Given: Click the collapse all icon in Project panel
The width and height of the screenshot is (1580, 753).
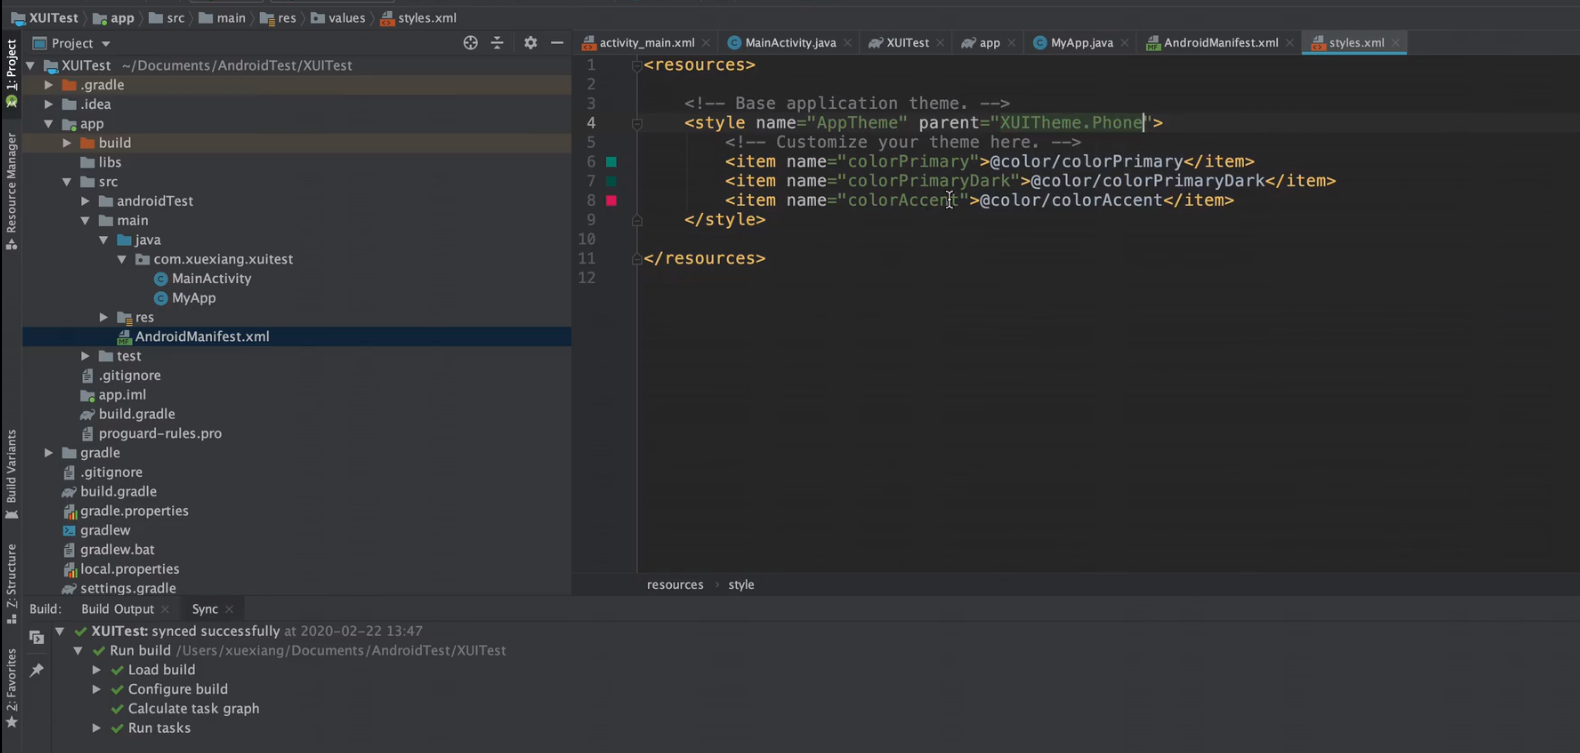Looking at the screenshot, I should [497, 43].
